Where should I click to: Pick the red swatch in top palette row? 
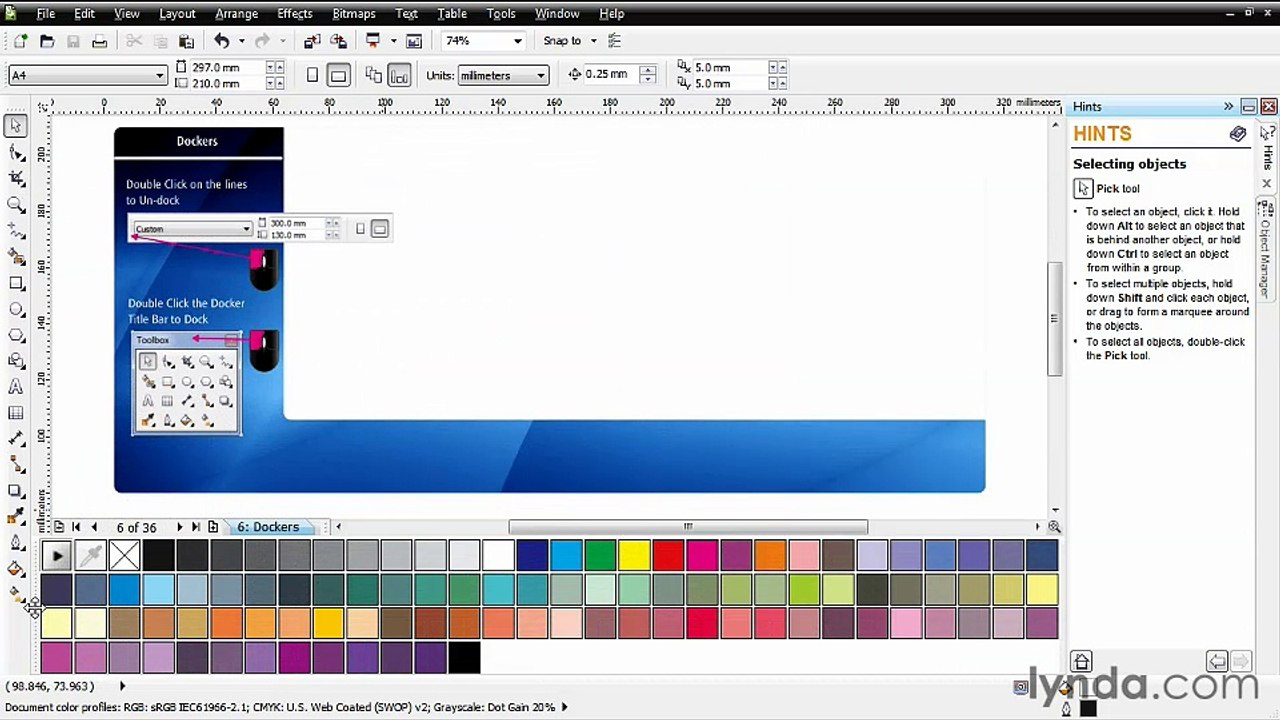tap(668, 555)
